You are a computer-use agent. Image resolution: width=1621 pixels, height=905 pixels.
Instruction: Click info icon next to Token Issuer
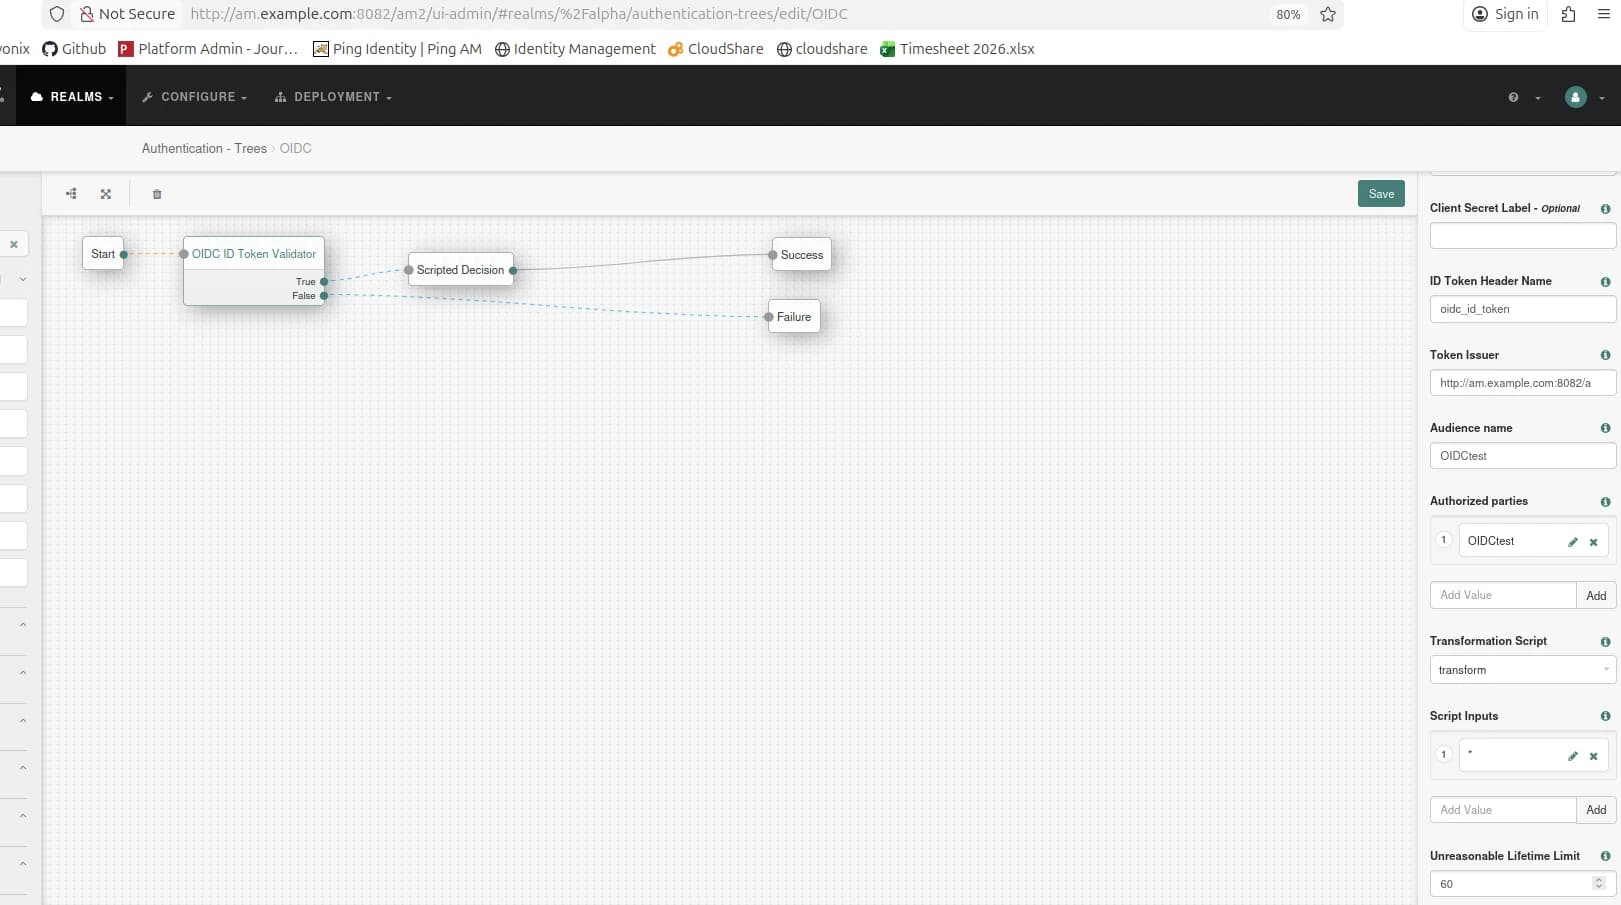point(1605,355)
